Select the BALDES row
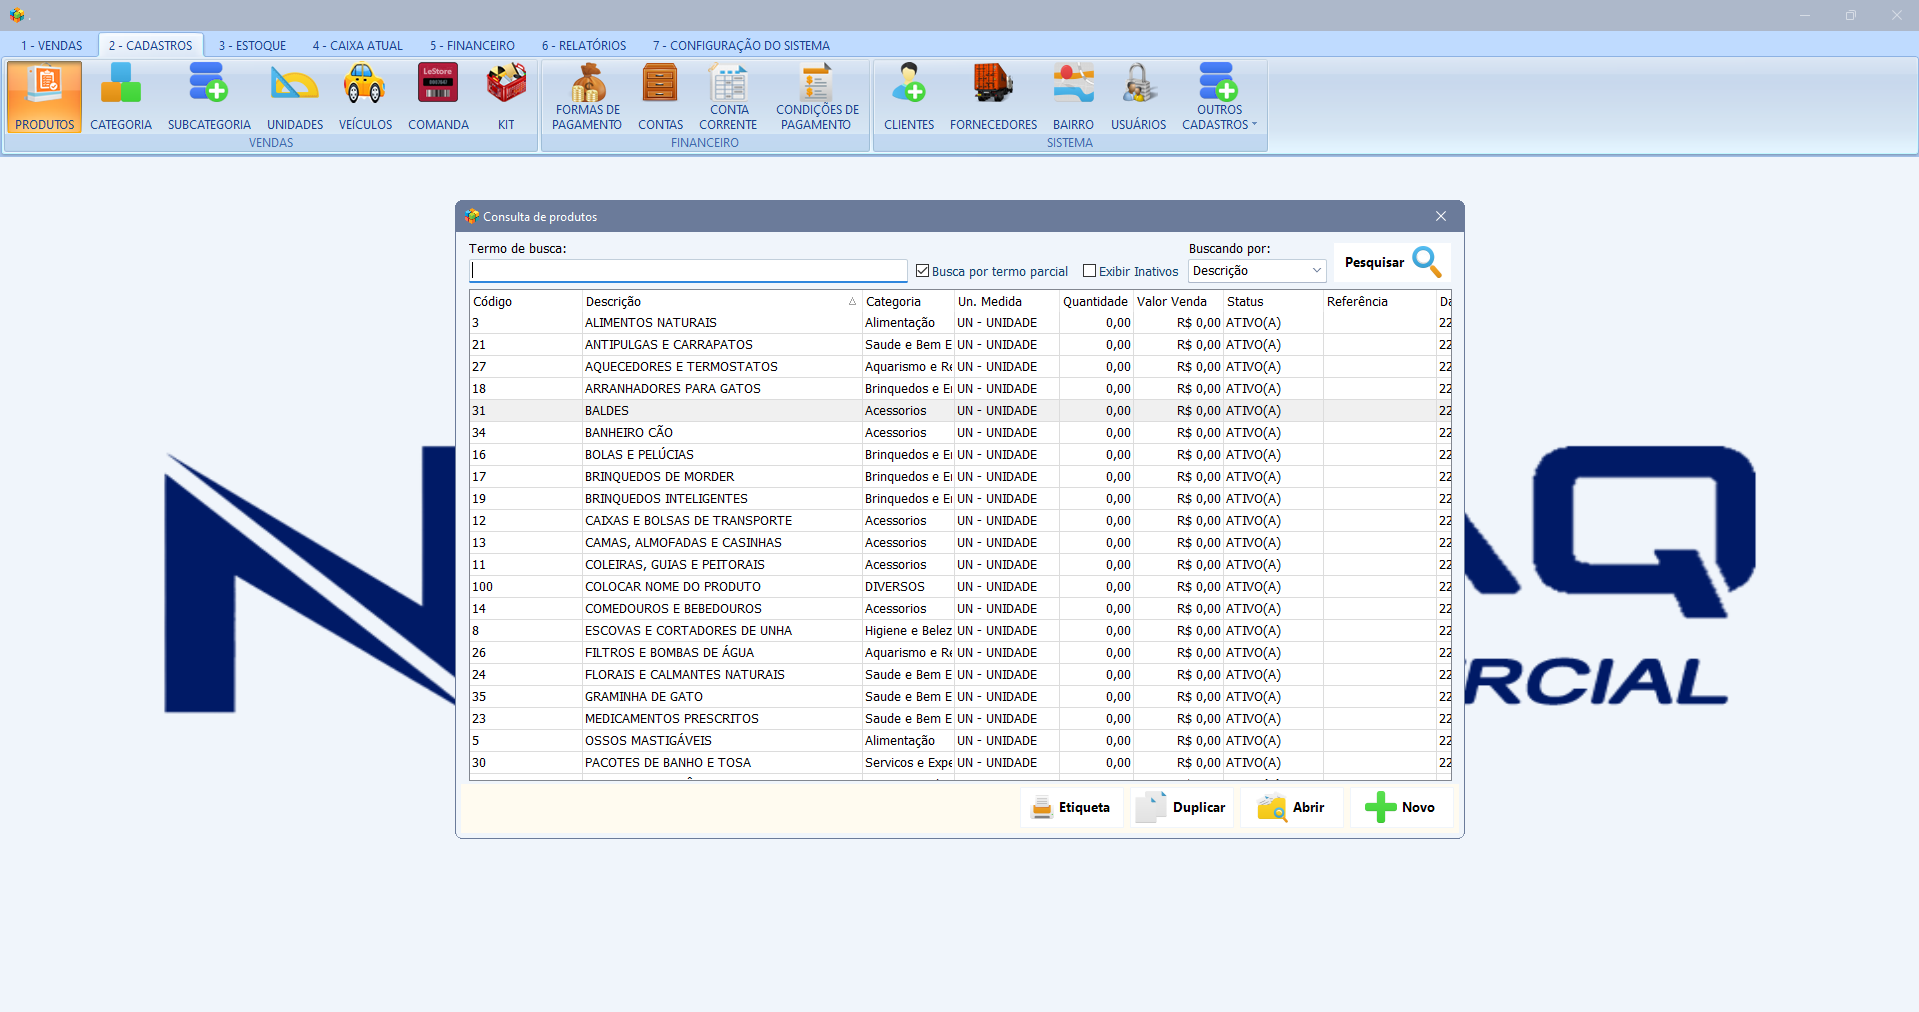The width and height of the screenshot is (1919, 1012). click(960, 411)
